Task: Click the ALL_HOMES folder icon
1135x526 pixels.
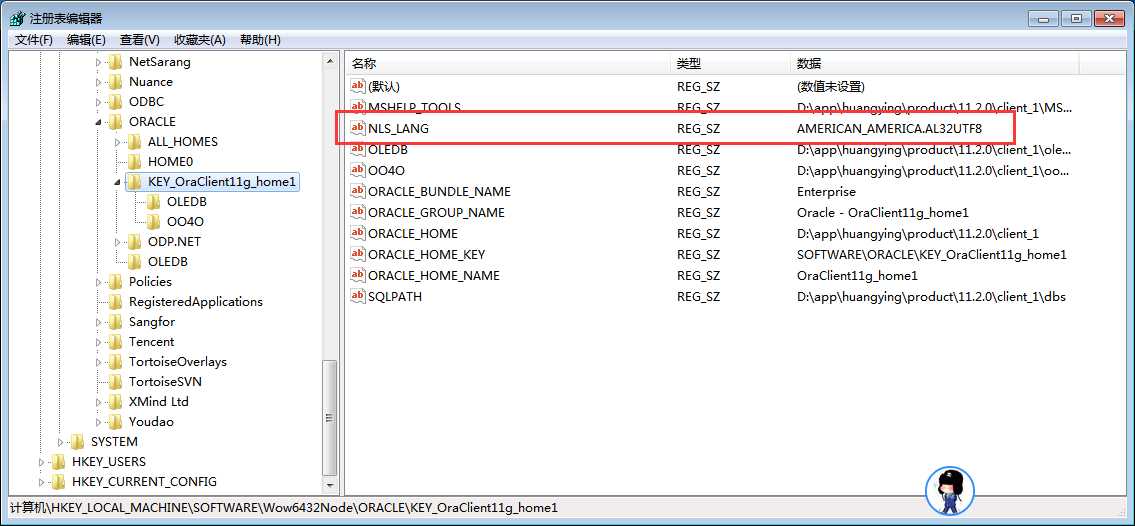Action: [134, 142]
